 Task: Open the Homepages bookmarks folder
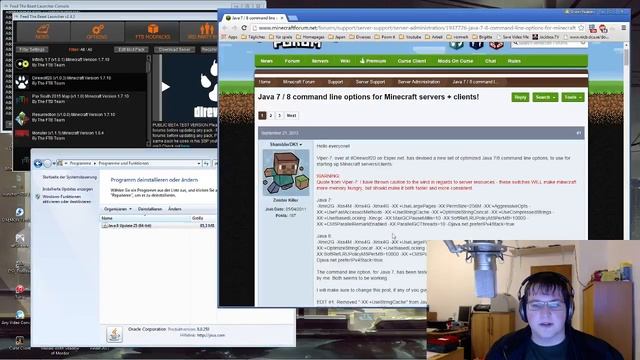[310, 37]
